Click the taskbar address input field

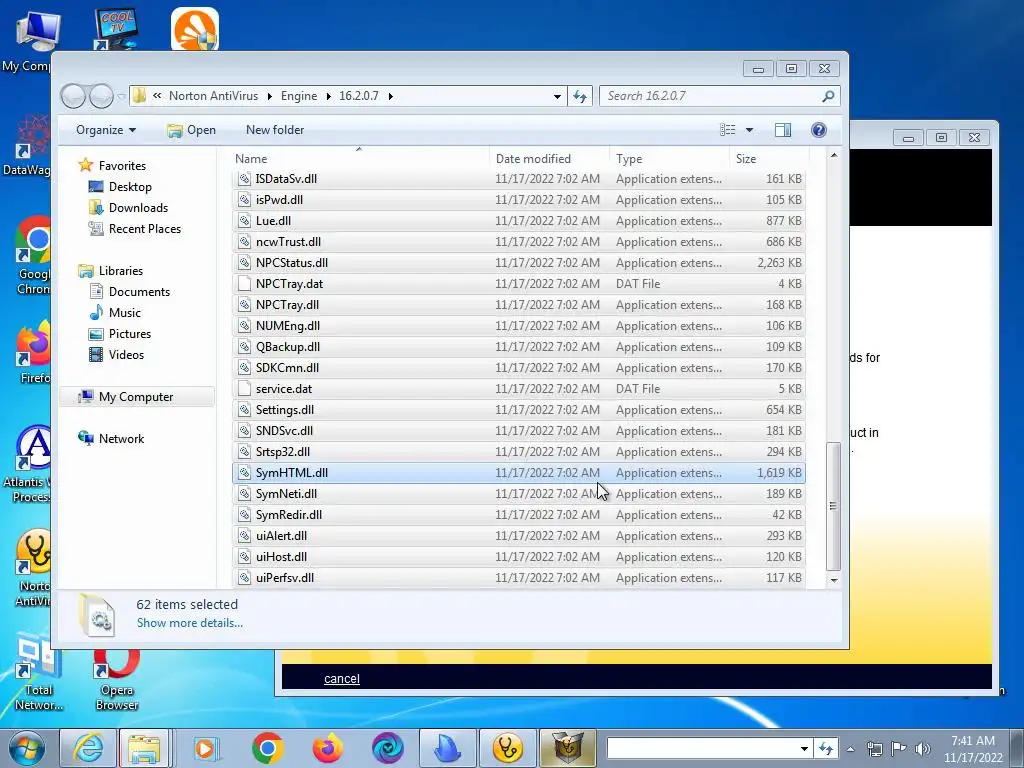point(703,749)
